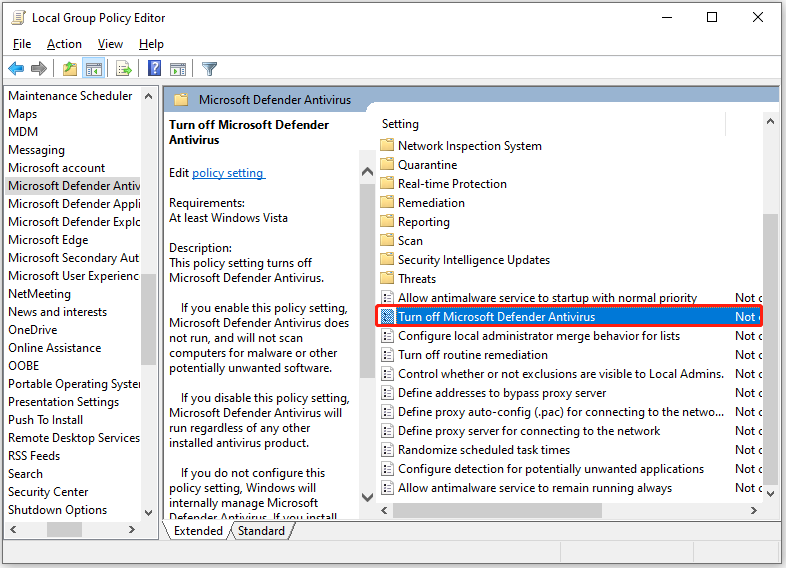Click icon of Define addresses to bypass proxy server
Screen dimensions: 786x568
tap(387, 393)
